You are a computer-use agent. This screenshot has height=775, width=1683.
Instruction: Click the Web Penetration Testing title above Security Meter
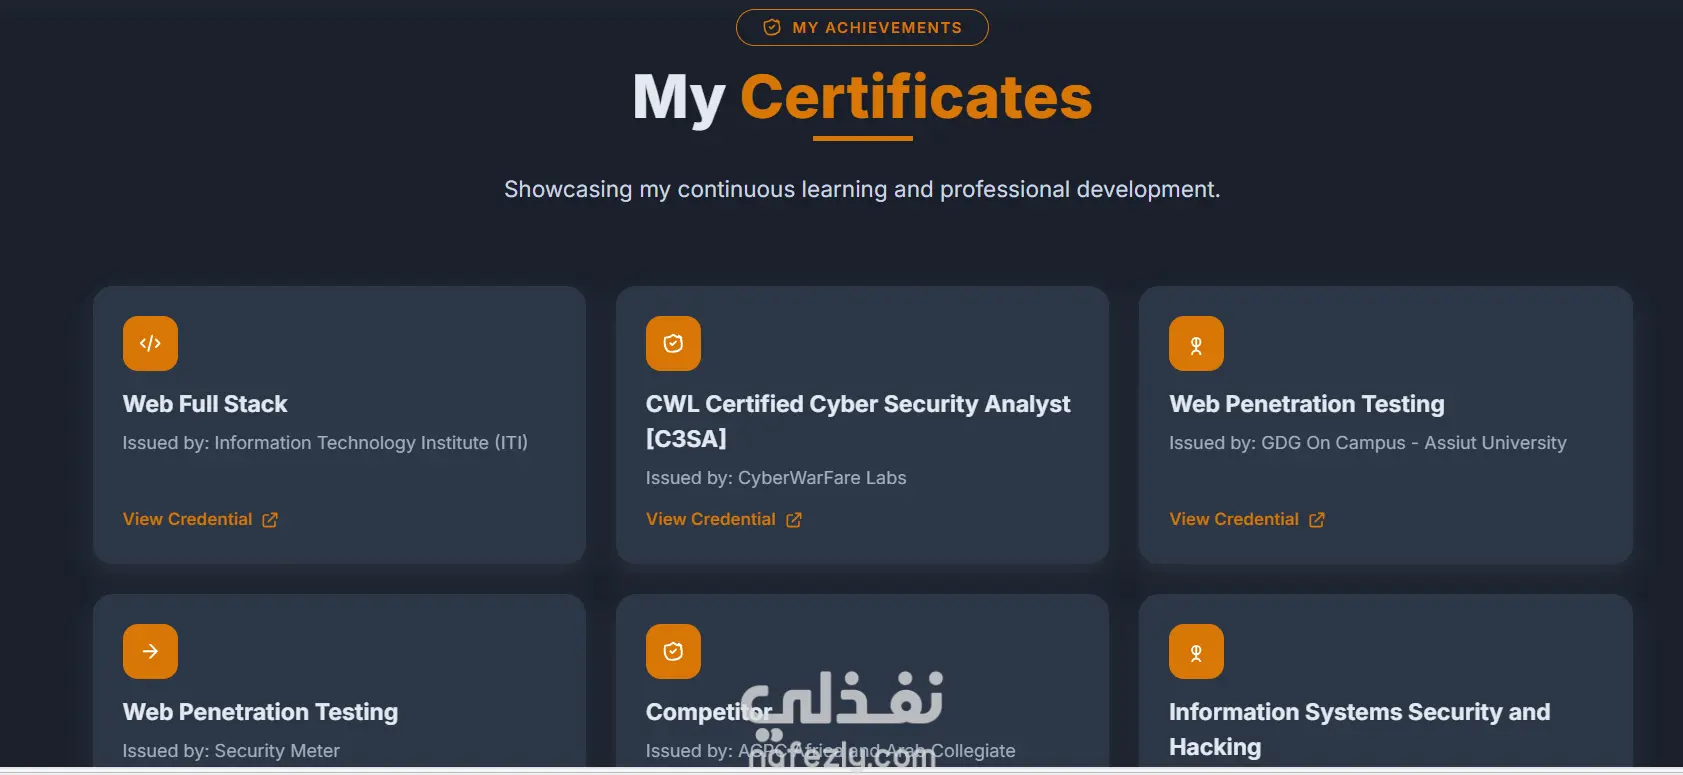[260, 712]
